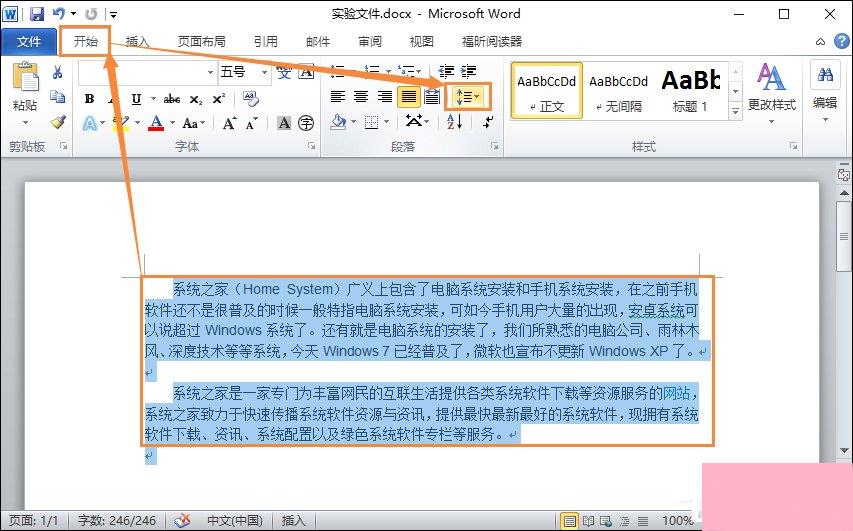The width and height of the screenshot is (853, 531).
Task: Click the Character Border boxed A icon
Action: click(307, 72)
